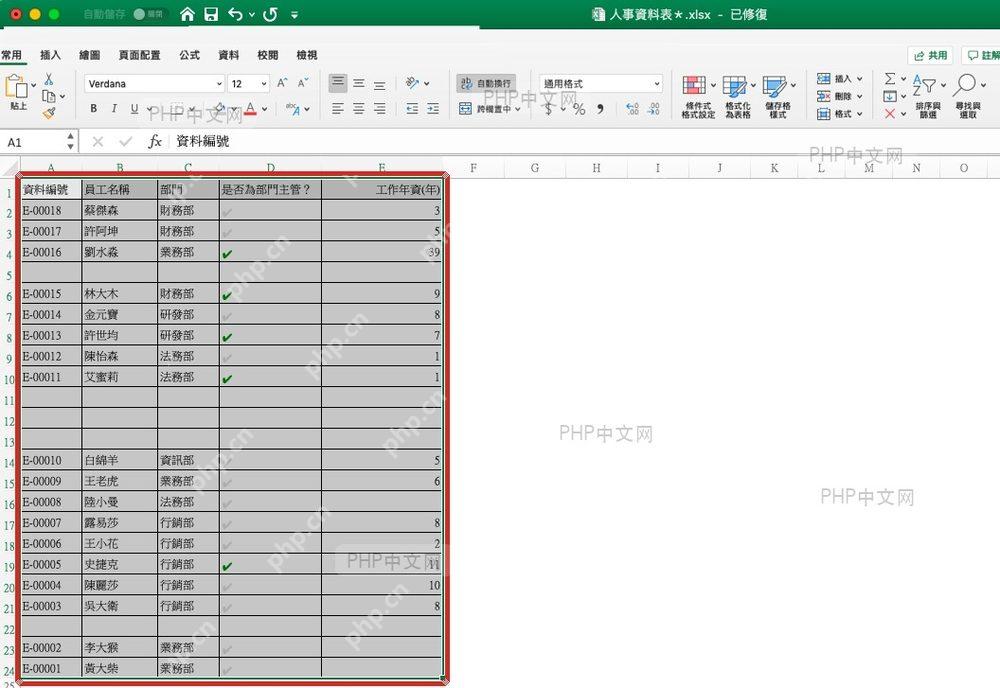Open the customize quick access toolbar menu

[294, 15]
